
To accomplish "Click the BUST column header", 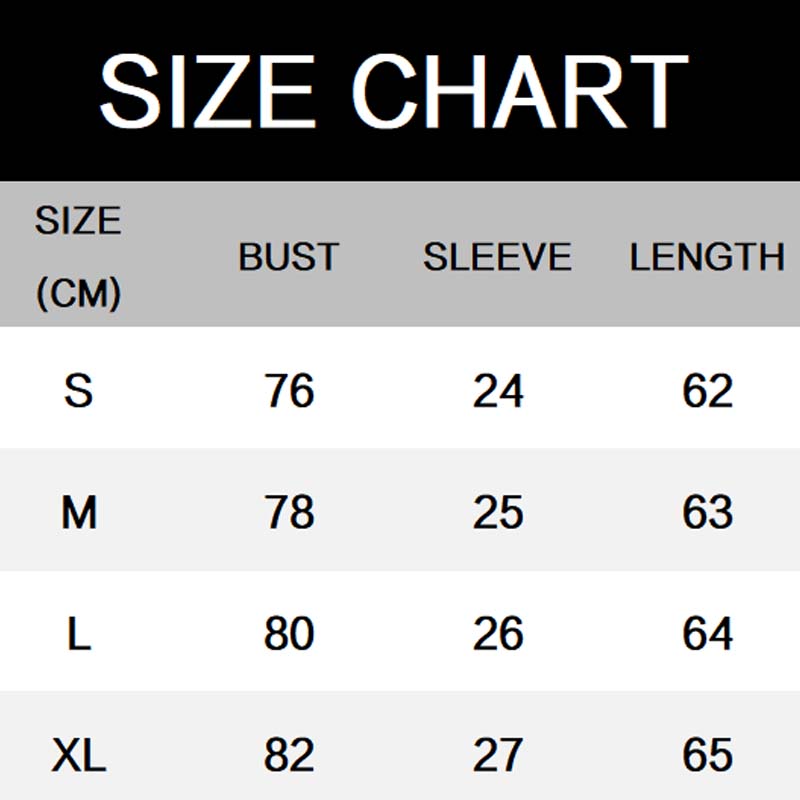I will [289, 257].
